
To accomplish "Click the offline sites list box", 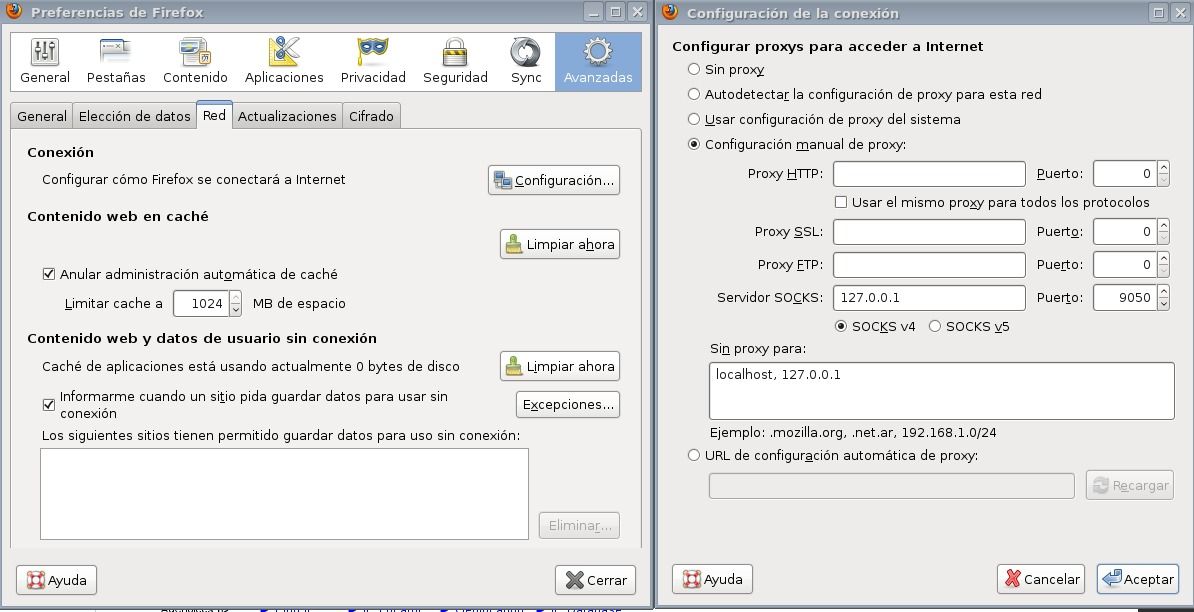I will point(284,494).
